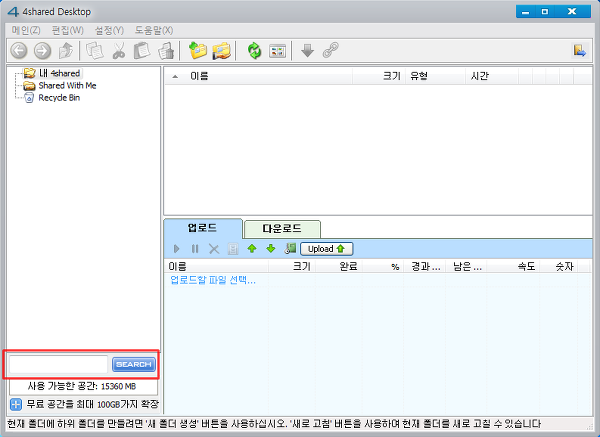Sort file list by 유형 column
The width and height of the screenshot is (600, 437).
pyautogui.click(x=419, y=76)
